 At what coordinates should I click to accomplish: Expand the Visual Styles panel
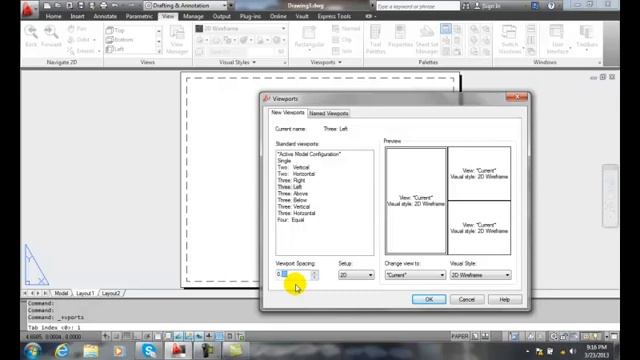point(237,62)
